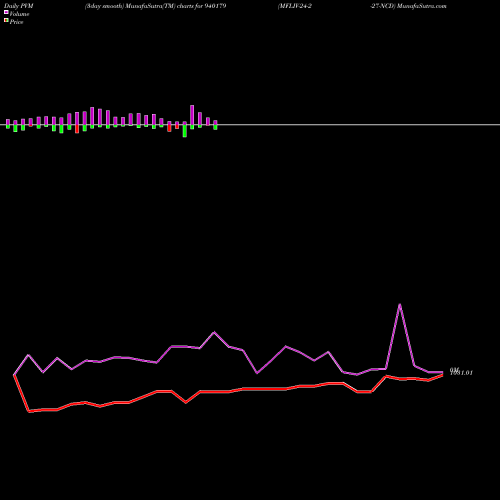Viewport: 500px width, 500px height.
Task: Click the Daily PVM title text
Action: (x=19, y=6)
